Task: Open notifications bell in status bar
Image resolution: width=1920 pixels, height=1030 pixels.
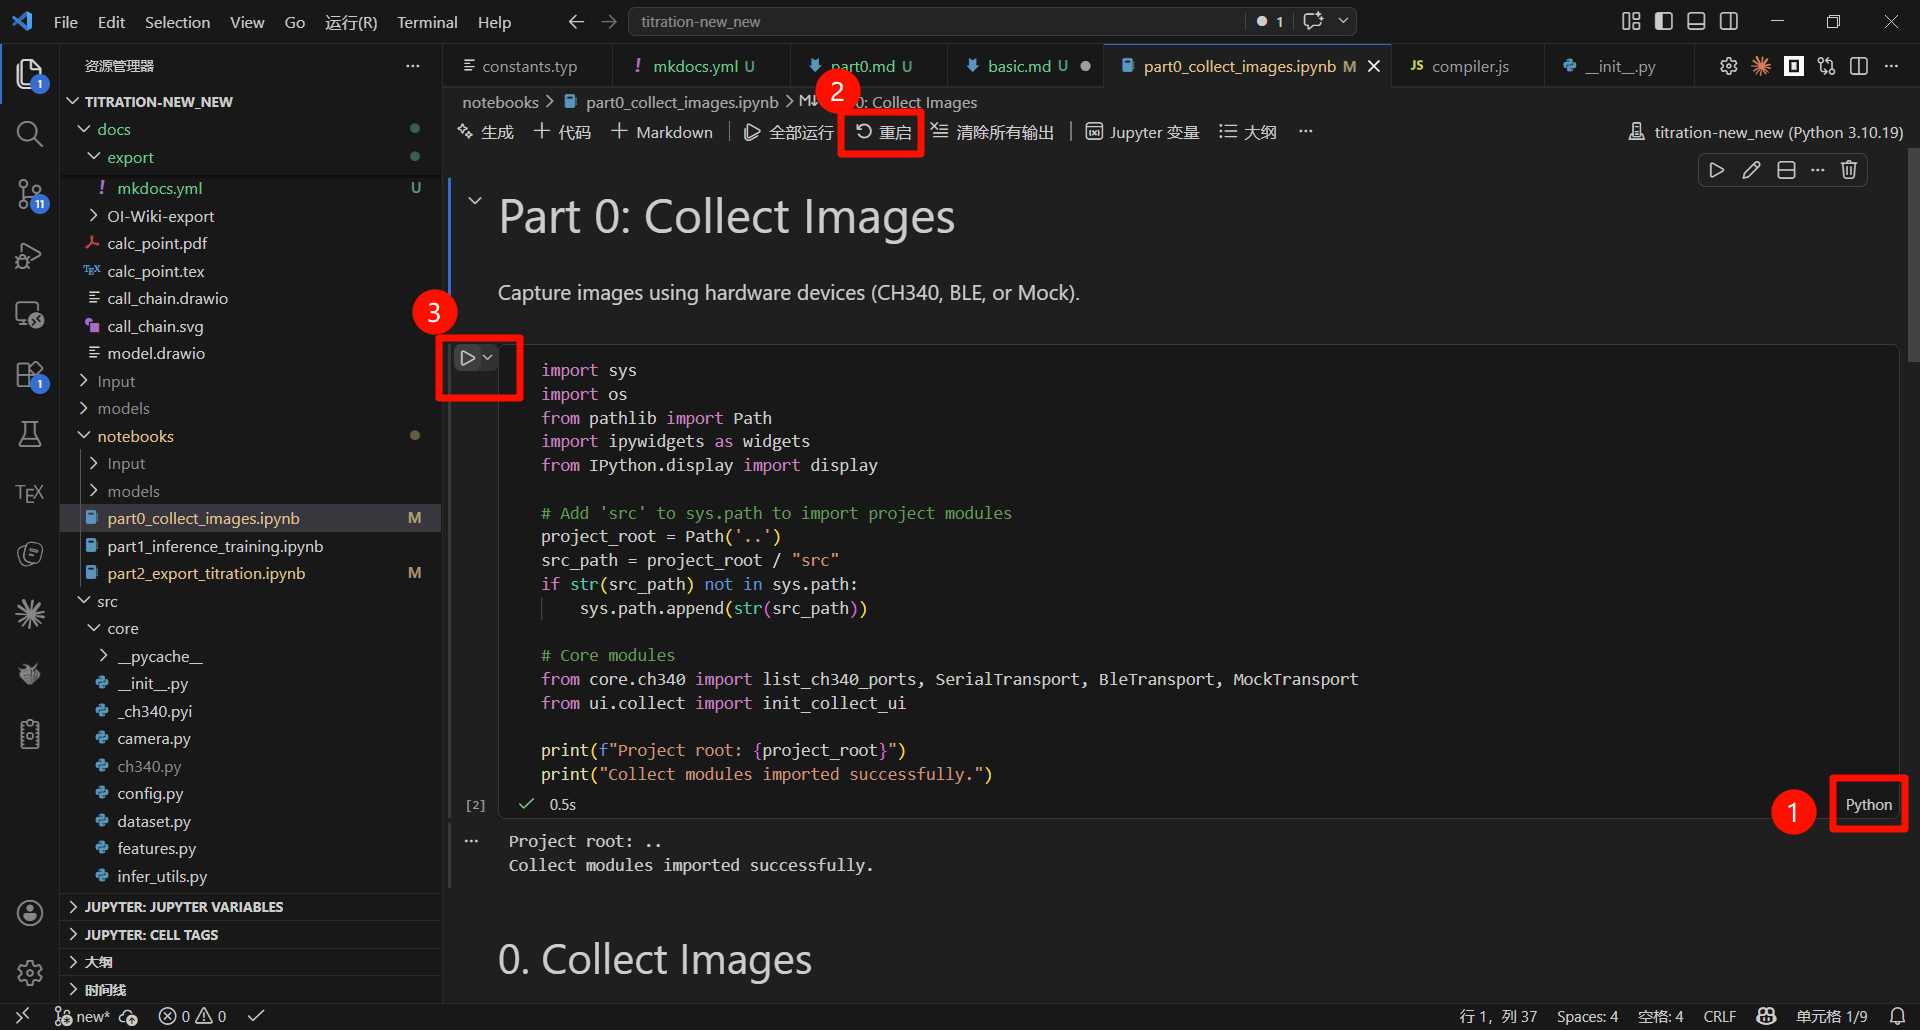Action: tap(1897, 1016)
